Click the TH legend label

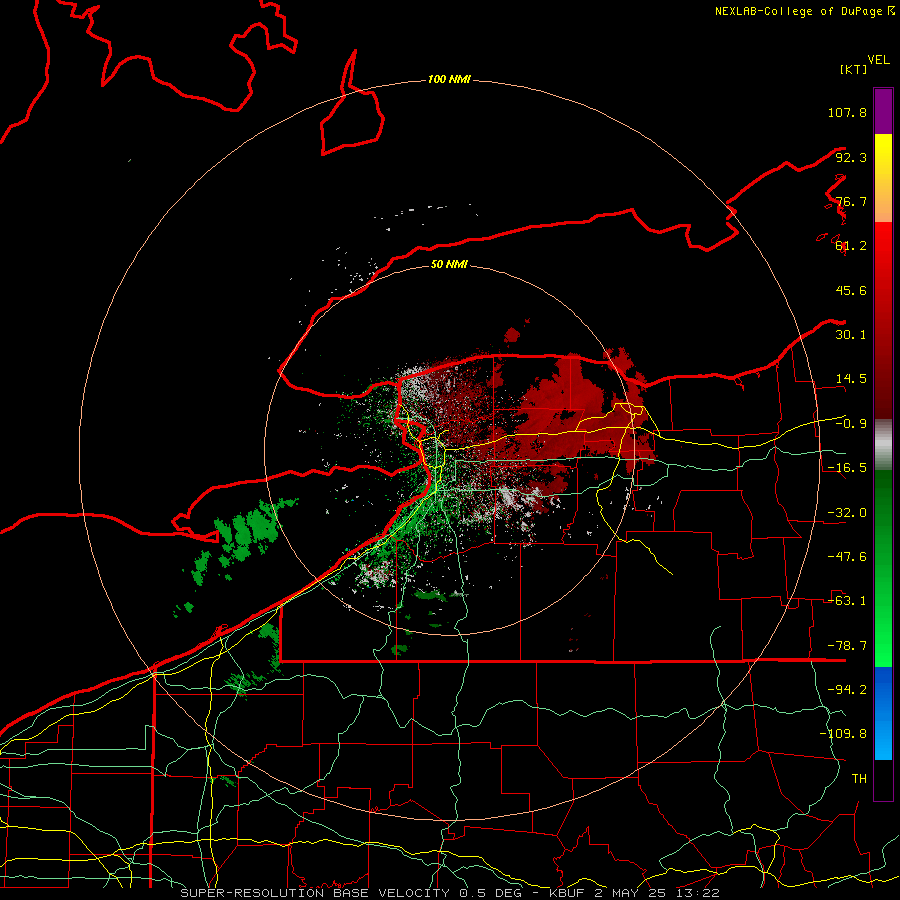point(859,779)
